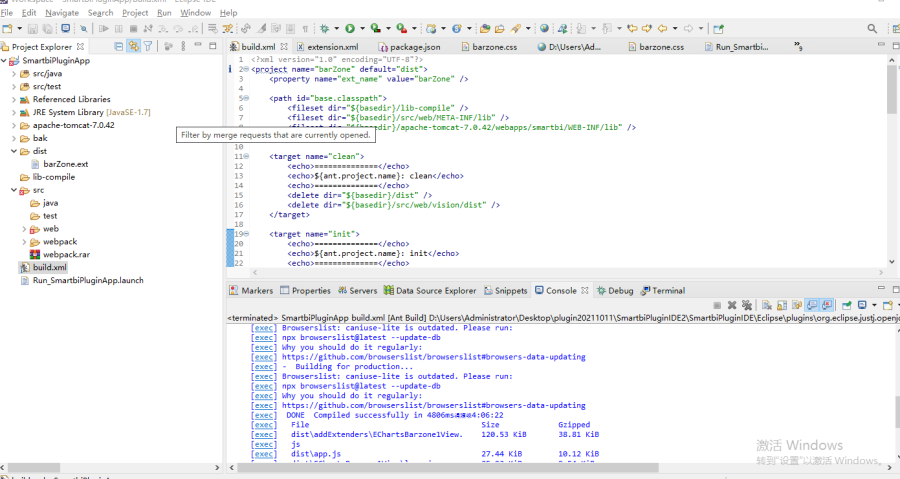Expand the Referenced Libraries node
The image size is (900, 479).
[x=14, y=99]
